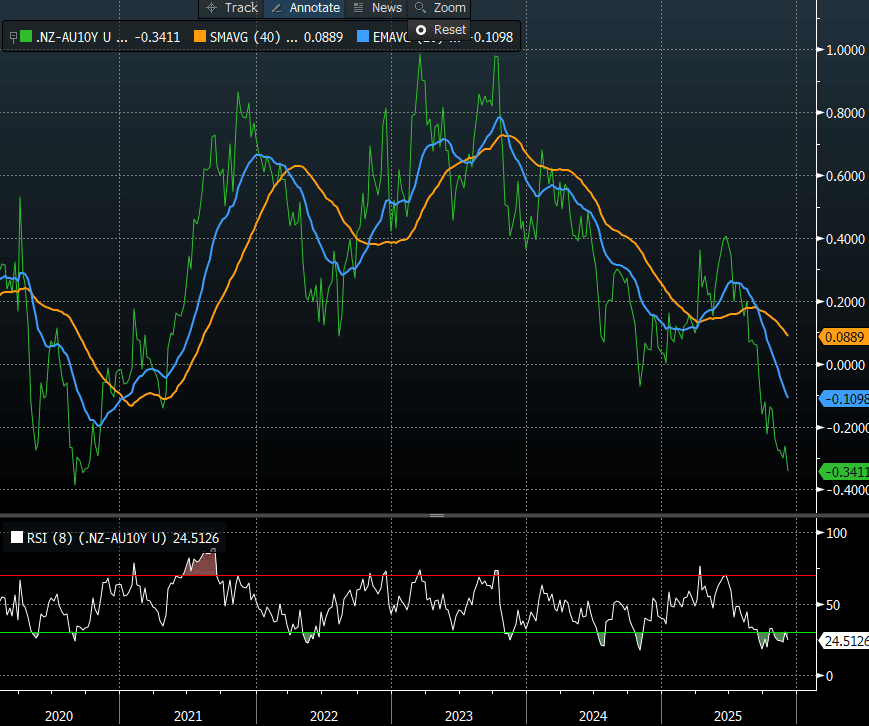869x726 pixels.
Task: Click the blue EMAVG legend swatch
Action: click(x=365, y=37)
